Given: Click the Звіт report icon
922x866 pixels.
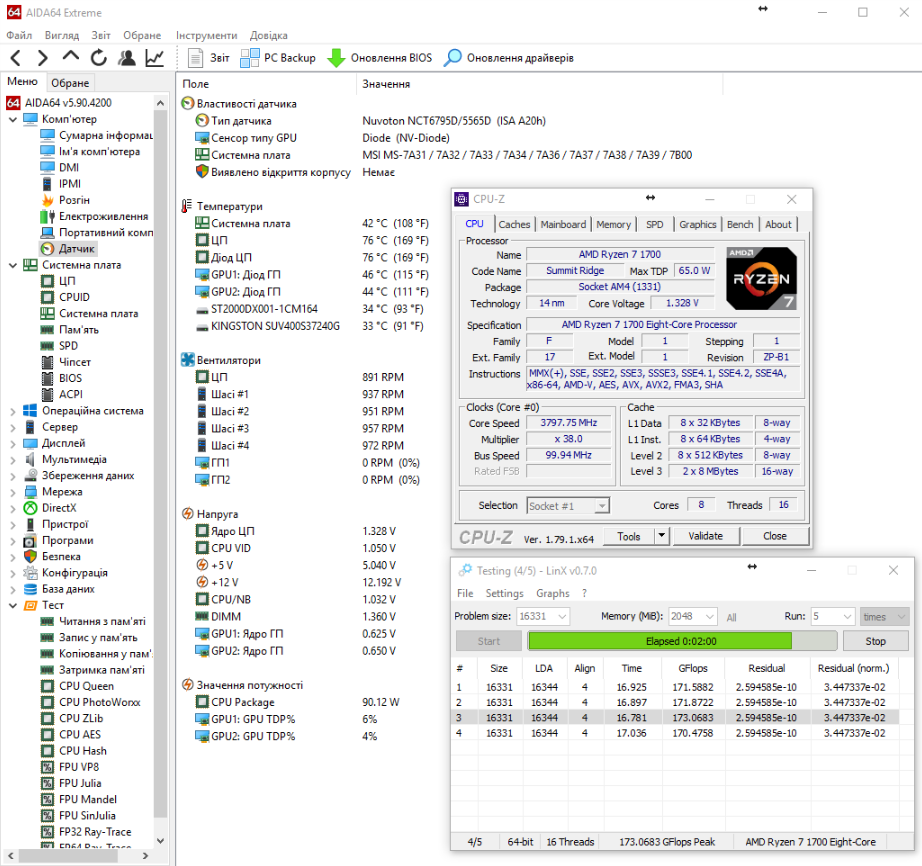Looking at the screenshot, I should 195,58.
